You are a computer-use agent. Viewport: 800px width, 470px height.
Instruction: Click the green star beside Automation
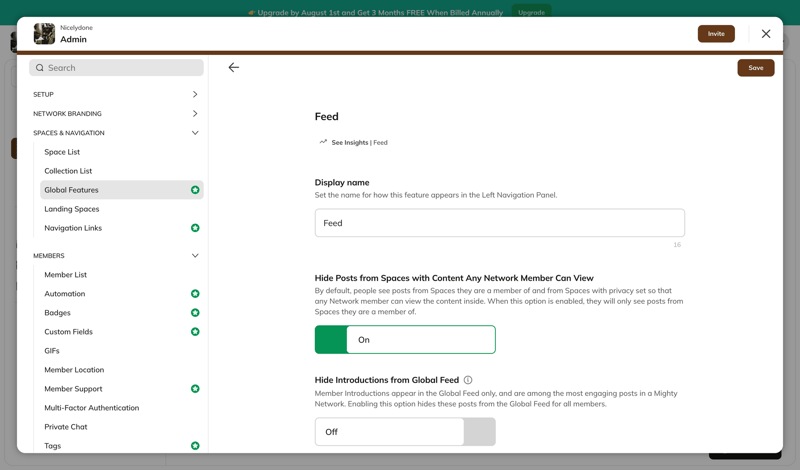click(195, 294)
